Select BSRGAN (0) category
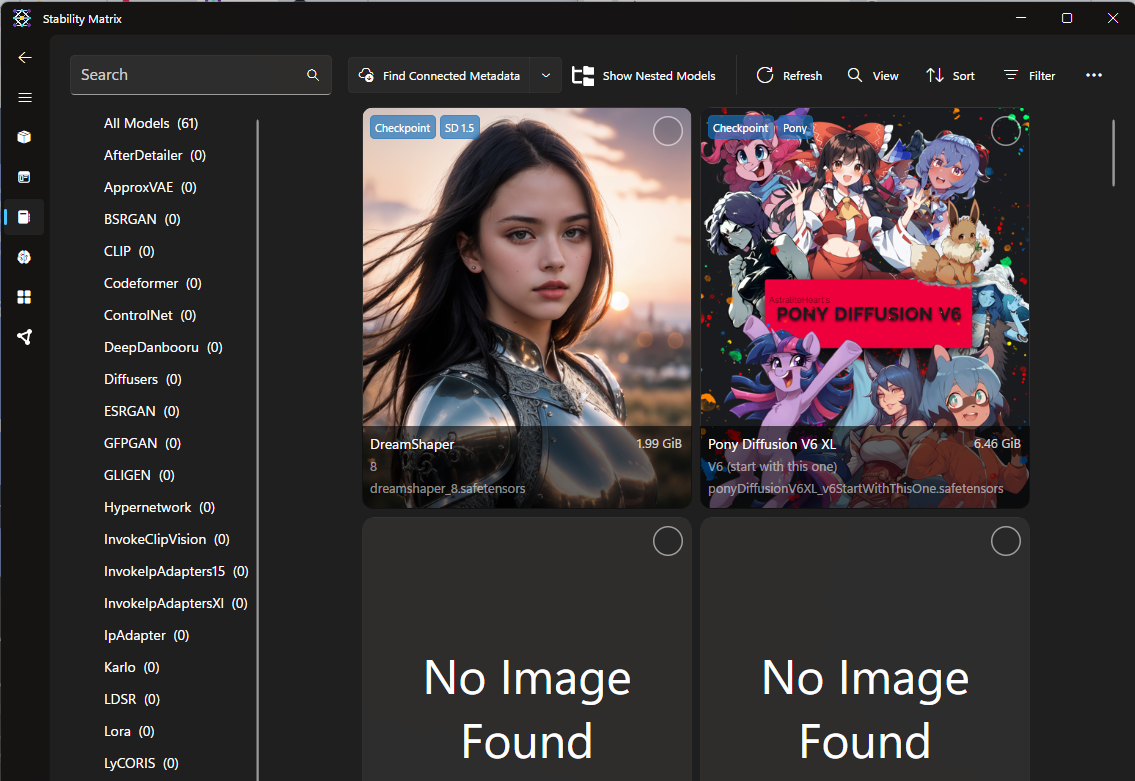The height and width of the screenshot is (781, 1135). pyautogui.click(x=142, y=219)
